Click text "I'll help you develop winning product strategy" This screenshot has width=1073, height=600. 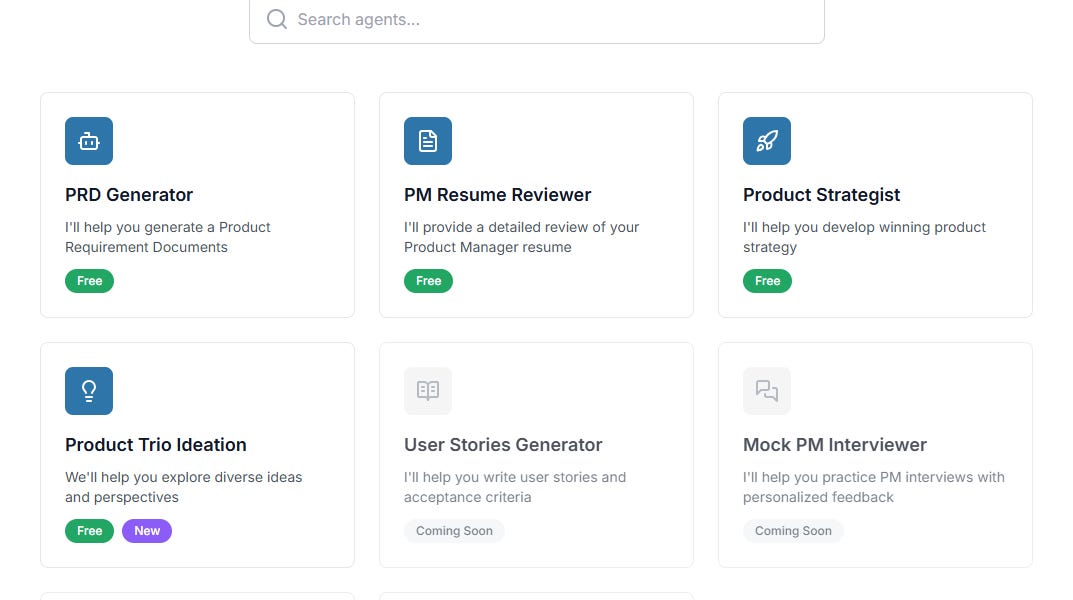point(864,237)
